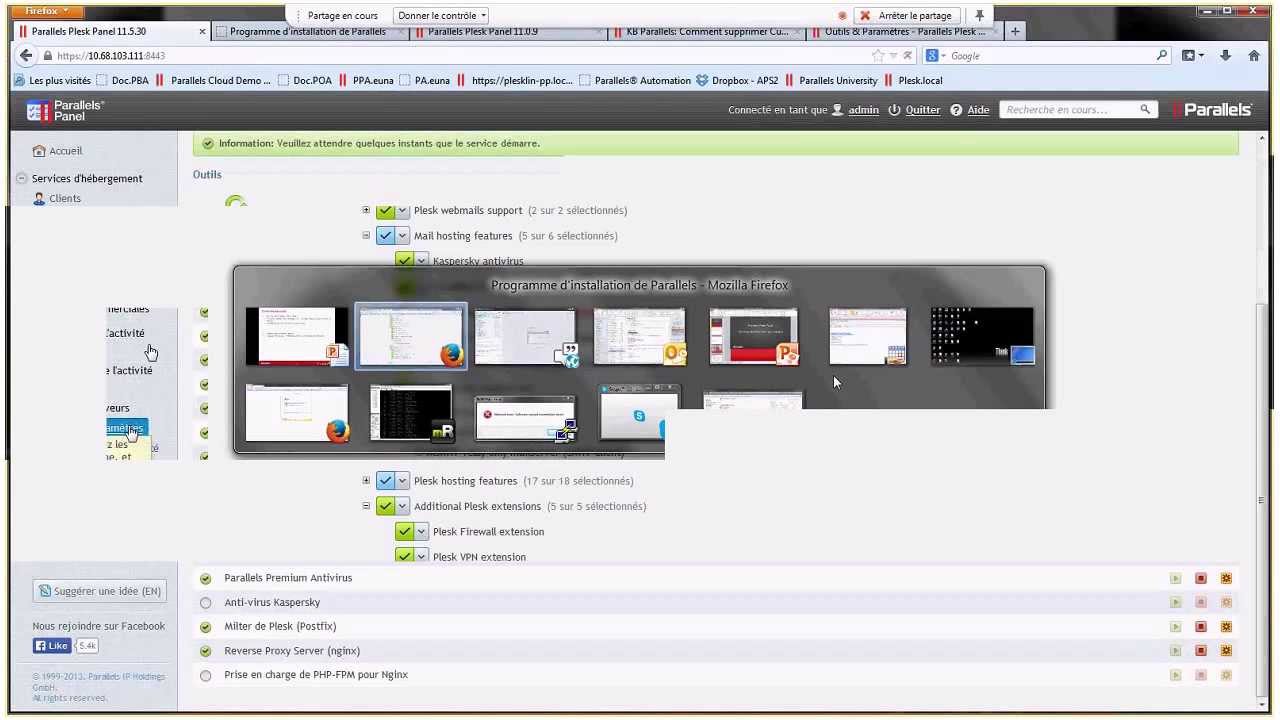This screenshot has height=720, width=1280.
Task: Select the black terminal thumbnail in switcher
Action: click(411, 413)
